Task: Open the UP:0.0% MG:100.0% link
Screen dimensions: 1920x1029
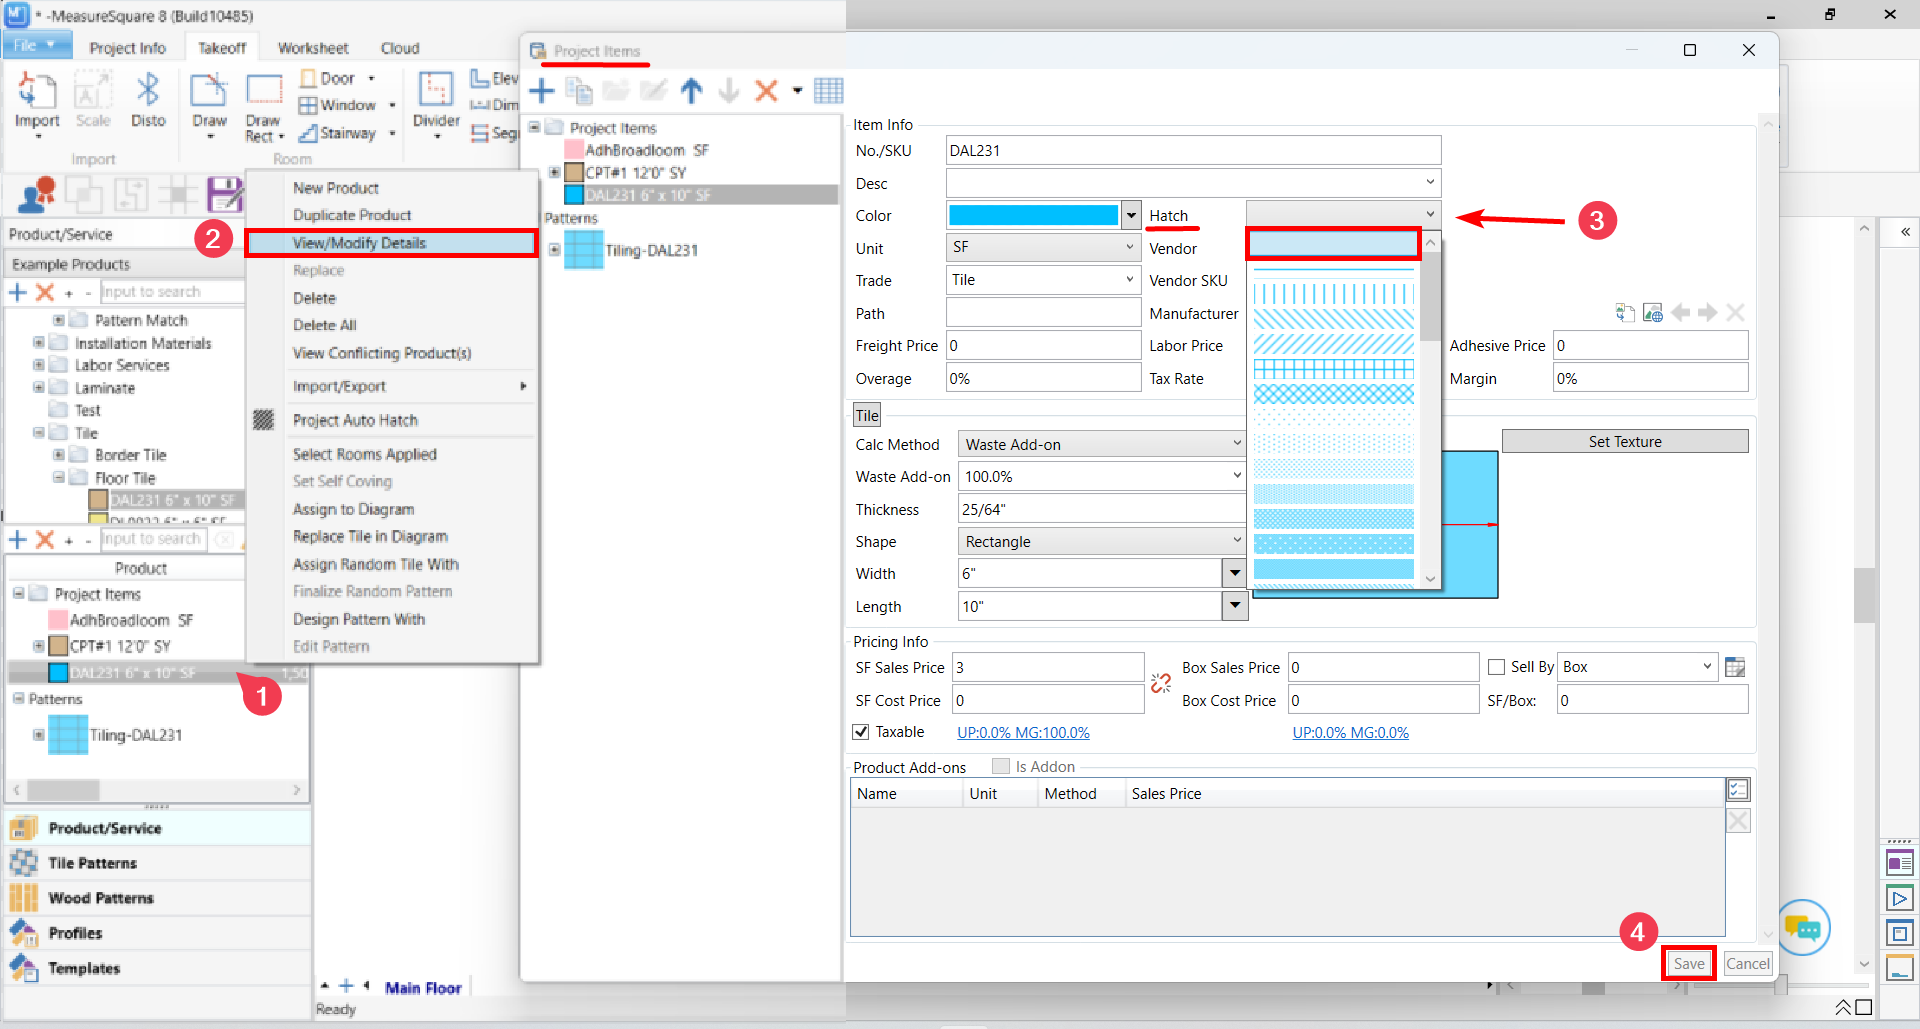Action: [x=1023, y=733]
